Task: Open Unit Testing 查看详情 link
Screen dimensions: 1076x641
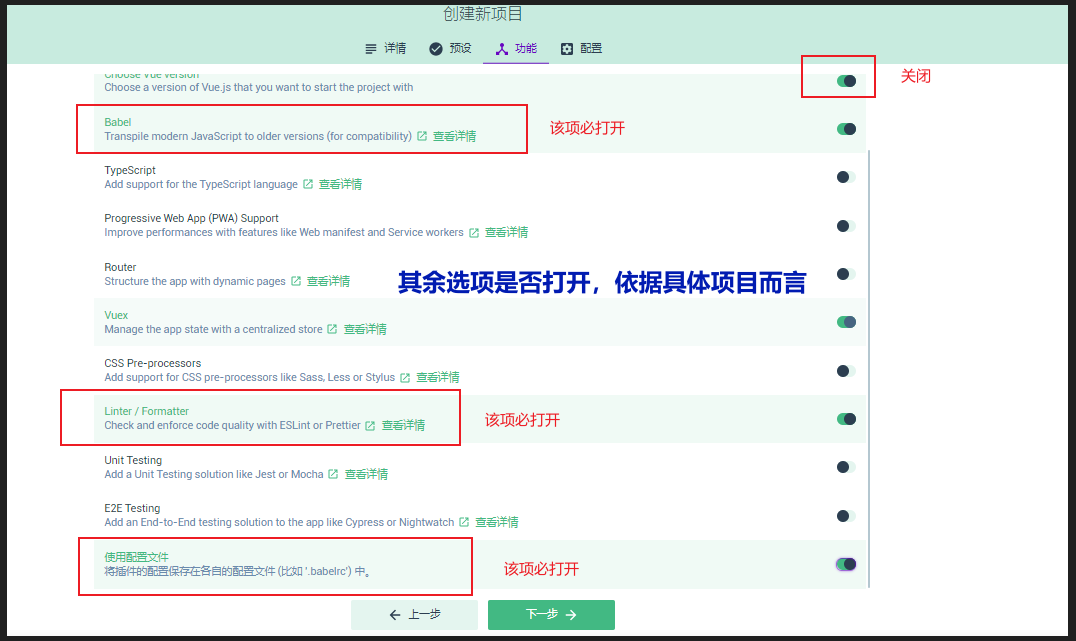Action: coord(366,474)
